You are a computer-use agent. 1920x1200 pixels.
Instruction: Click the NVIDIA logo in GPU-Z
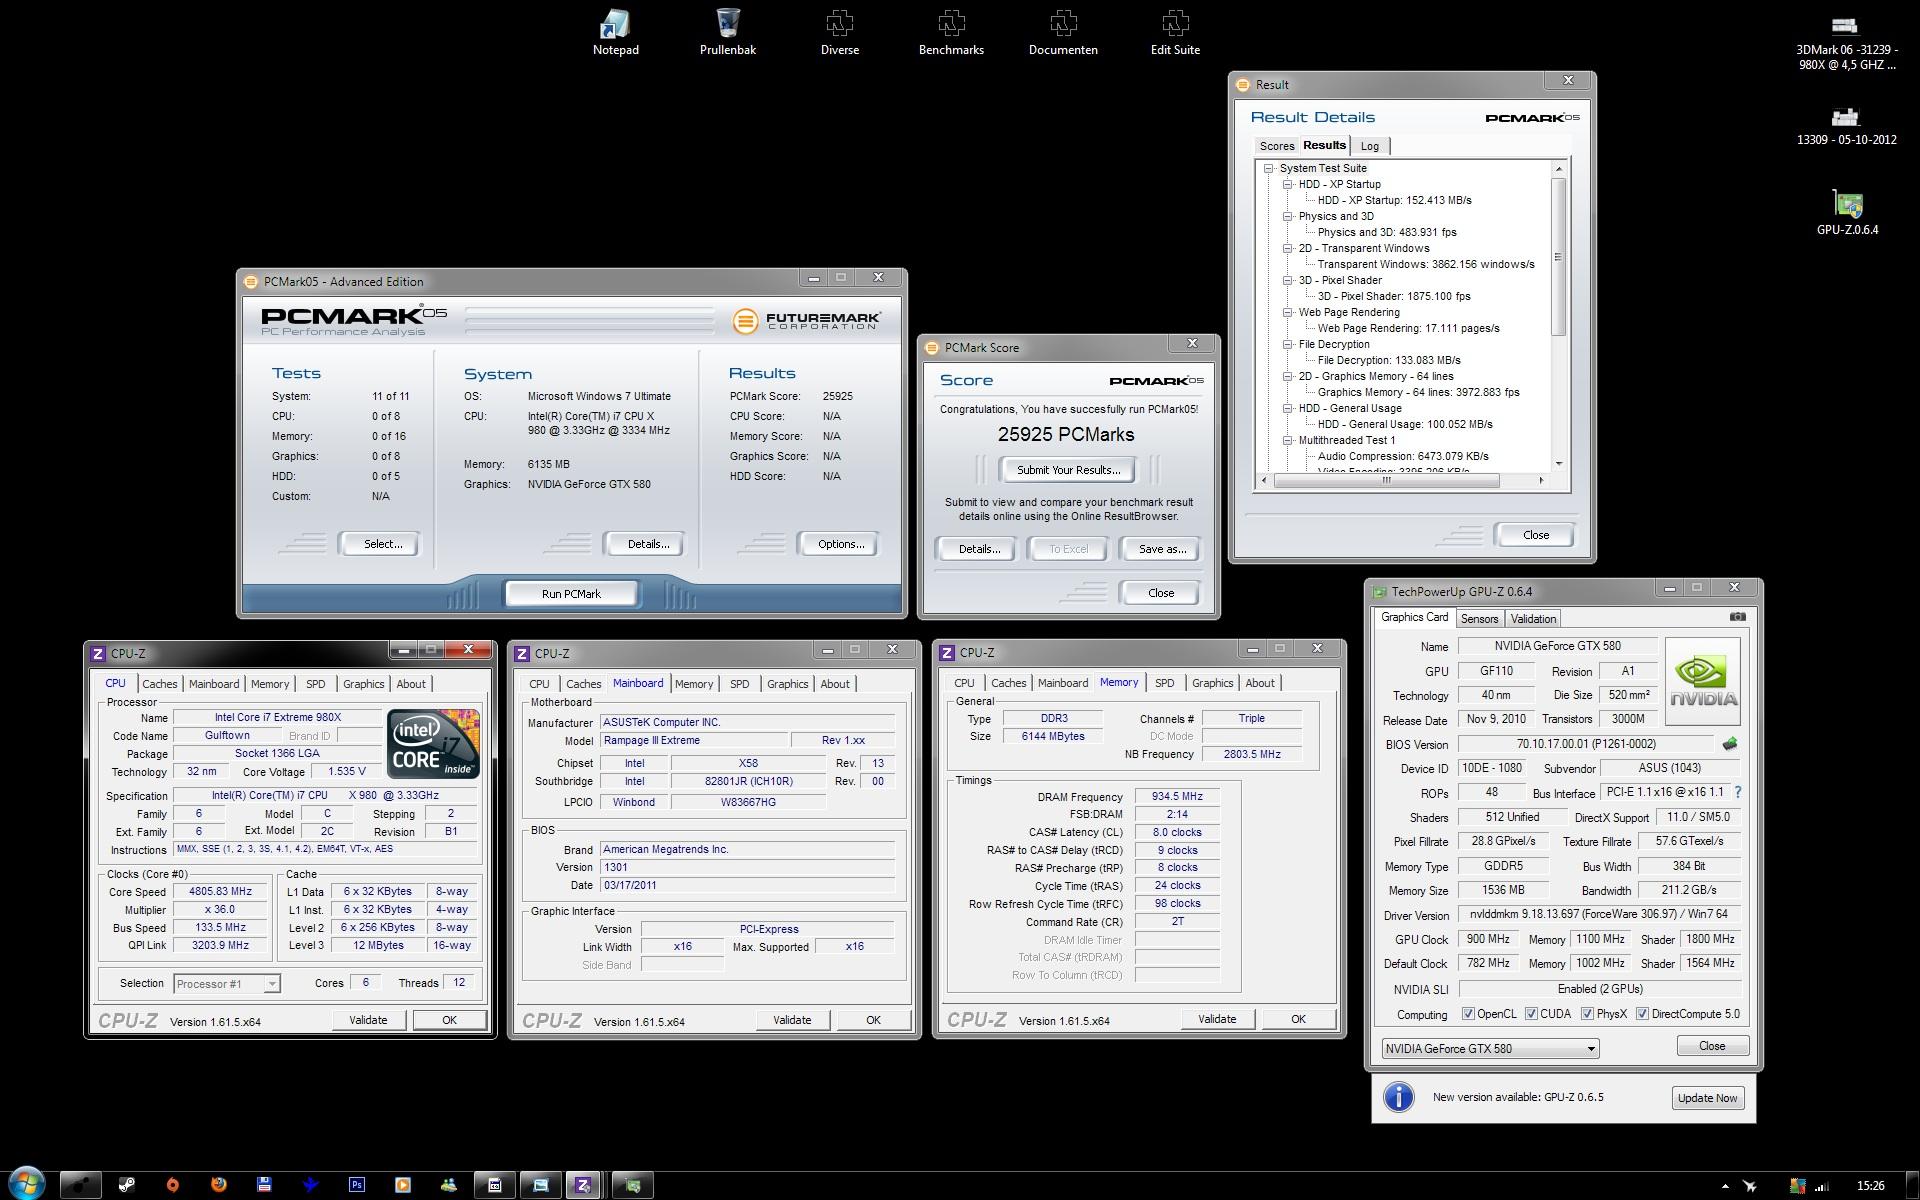pos(1703,681)
